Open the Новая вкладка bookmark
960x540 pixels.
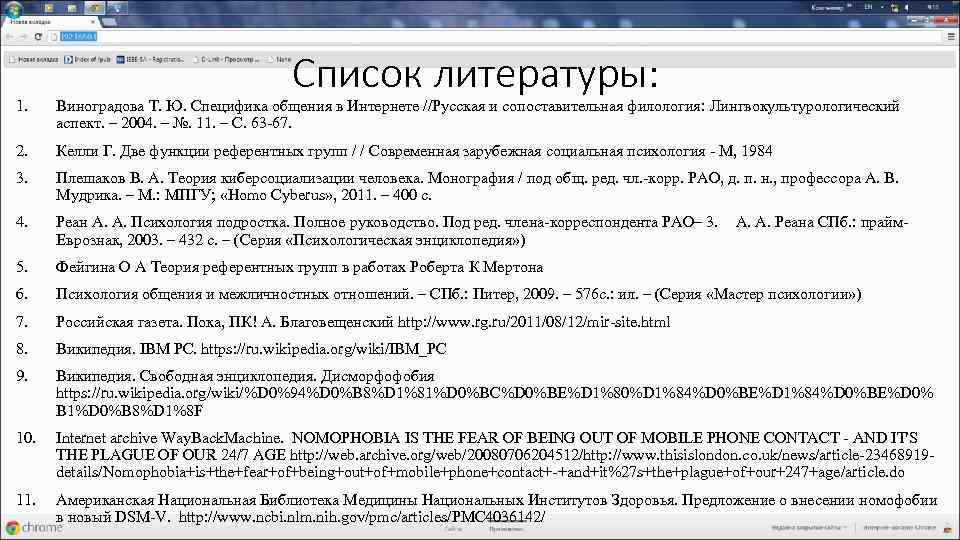coord(34,59)
